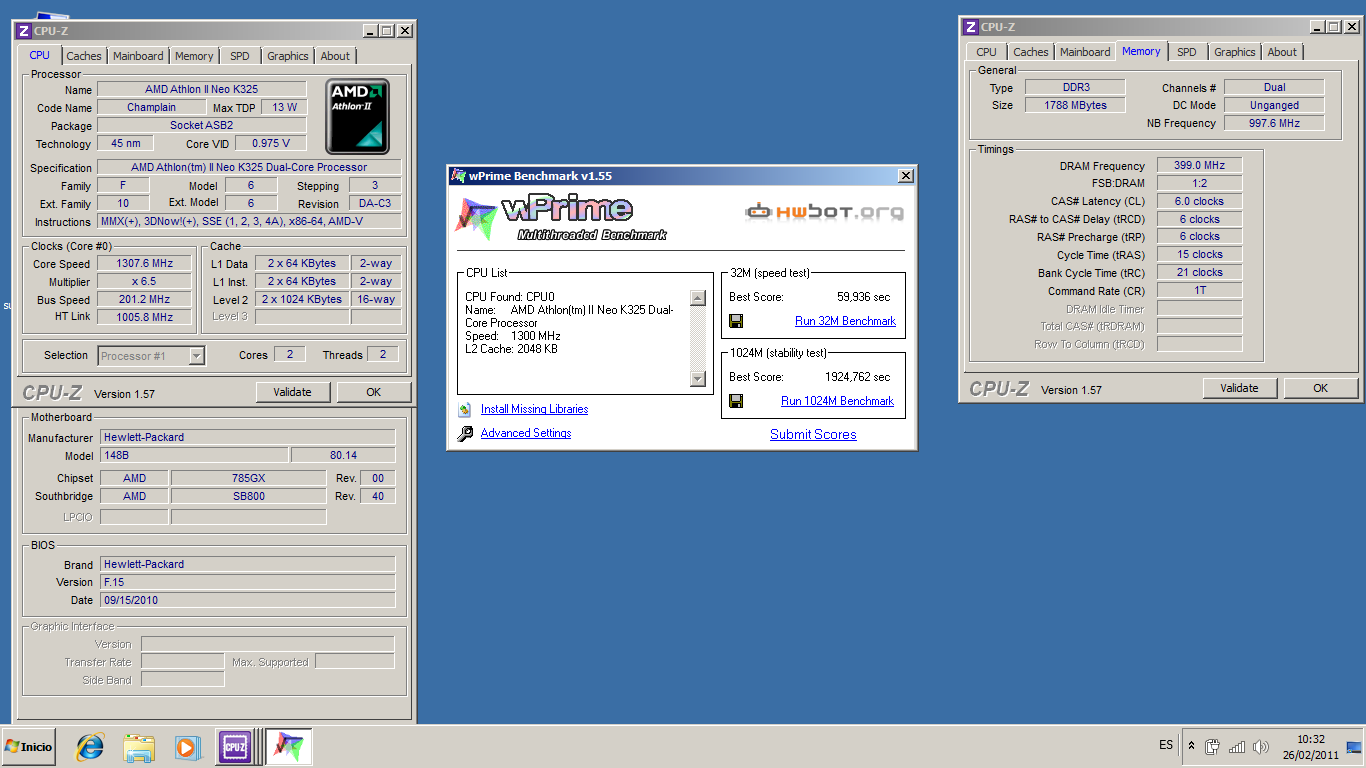This screenshot has height=768, width=1366.
Task: Open Windows Explorer folder on taskbar
Action: pyautogui.click(x=138, y=746)
